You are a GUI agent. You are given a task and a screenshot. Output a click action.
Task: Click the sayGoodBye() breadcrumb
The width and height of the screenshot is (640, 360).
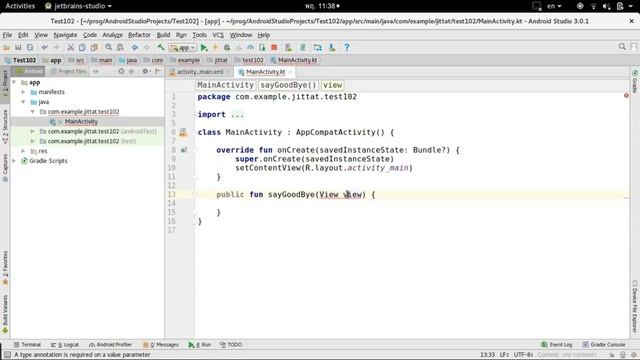pyautogui.click(x=289, y=85)
